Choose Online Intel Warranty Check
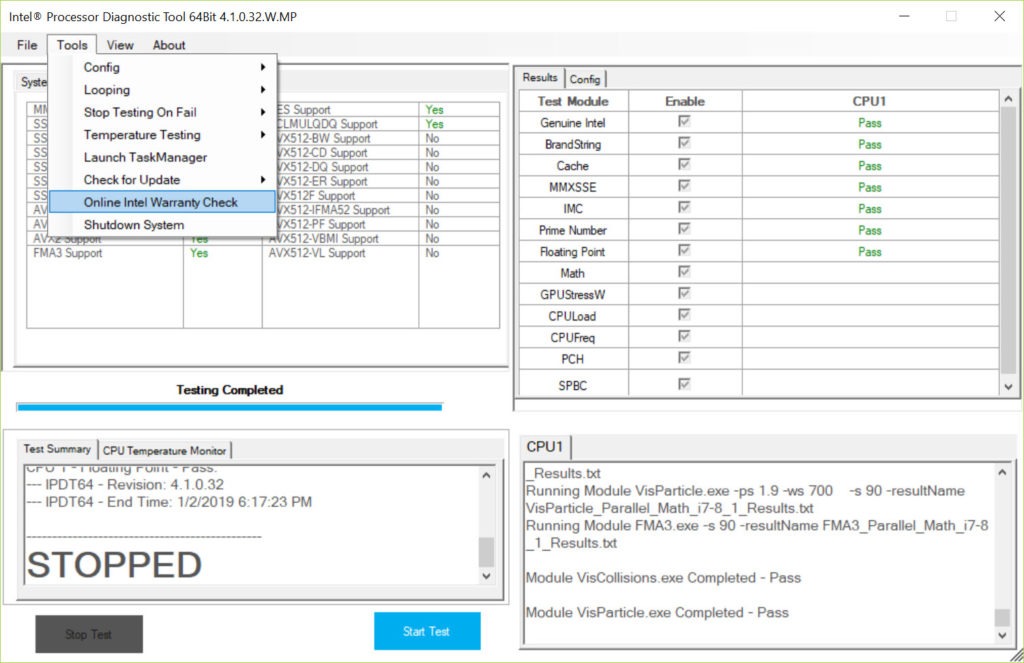 tap(163, 202)
